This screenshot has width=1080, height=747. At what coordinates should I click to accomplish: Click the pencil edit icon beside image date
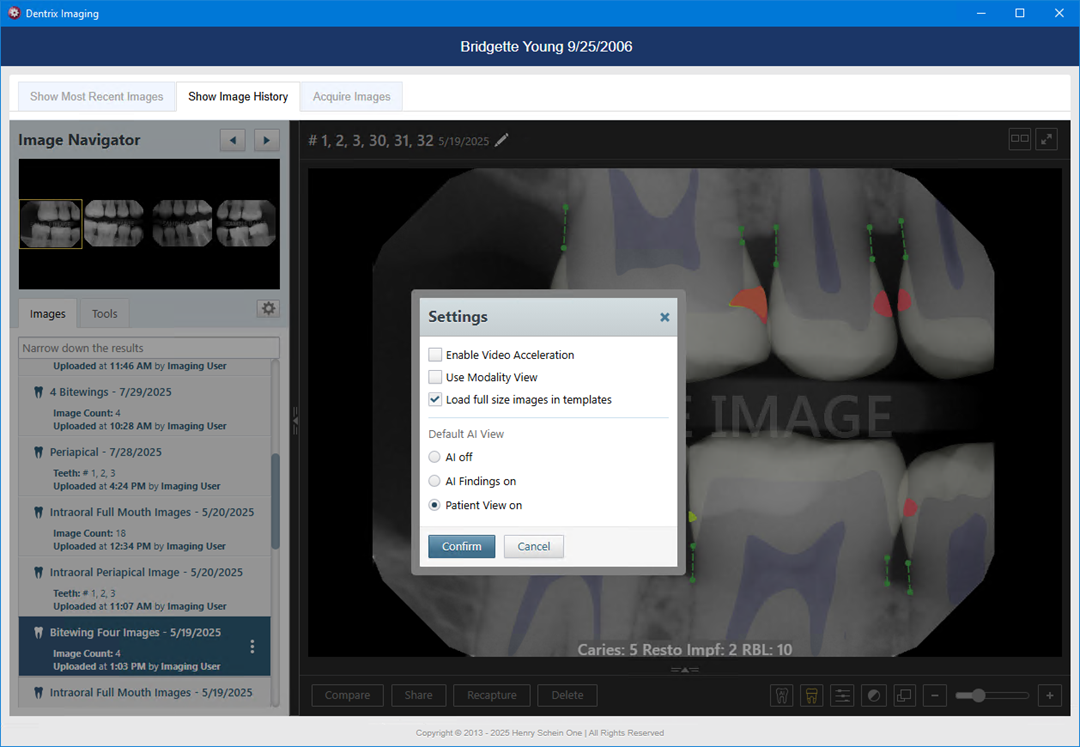[x=502, y=140]
